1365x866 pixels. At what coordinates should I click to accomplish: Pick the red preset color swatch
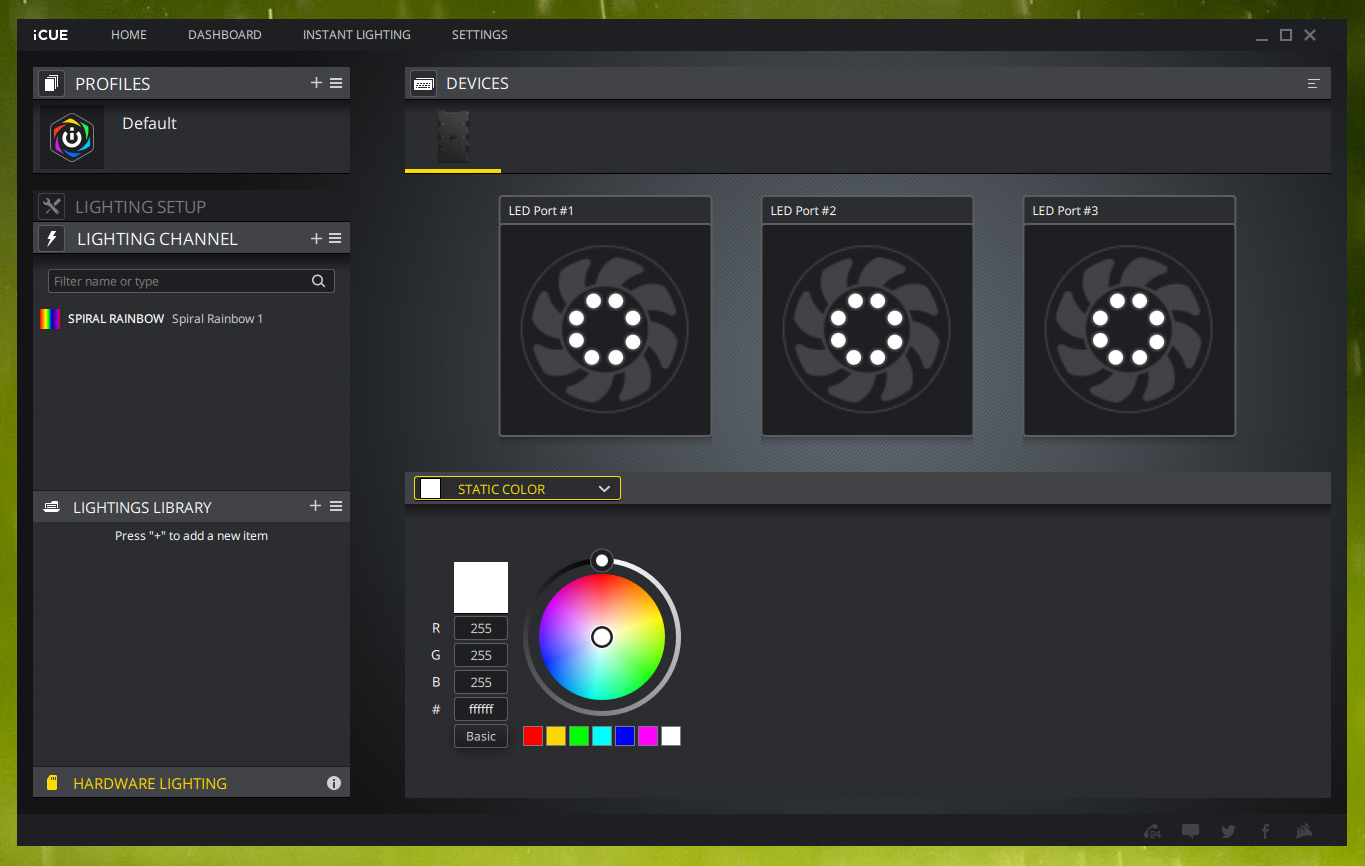pyautogui.click(x=533, y=736)
